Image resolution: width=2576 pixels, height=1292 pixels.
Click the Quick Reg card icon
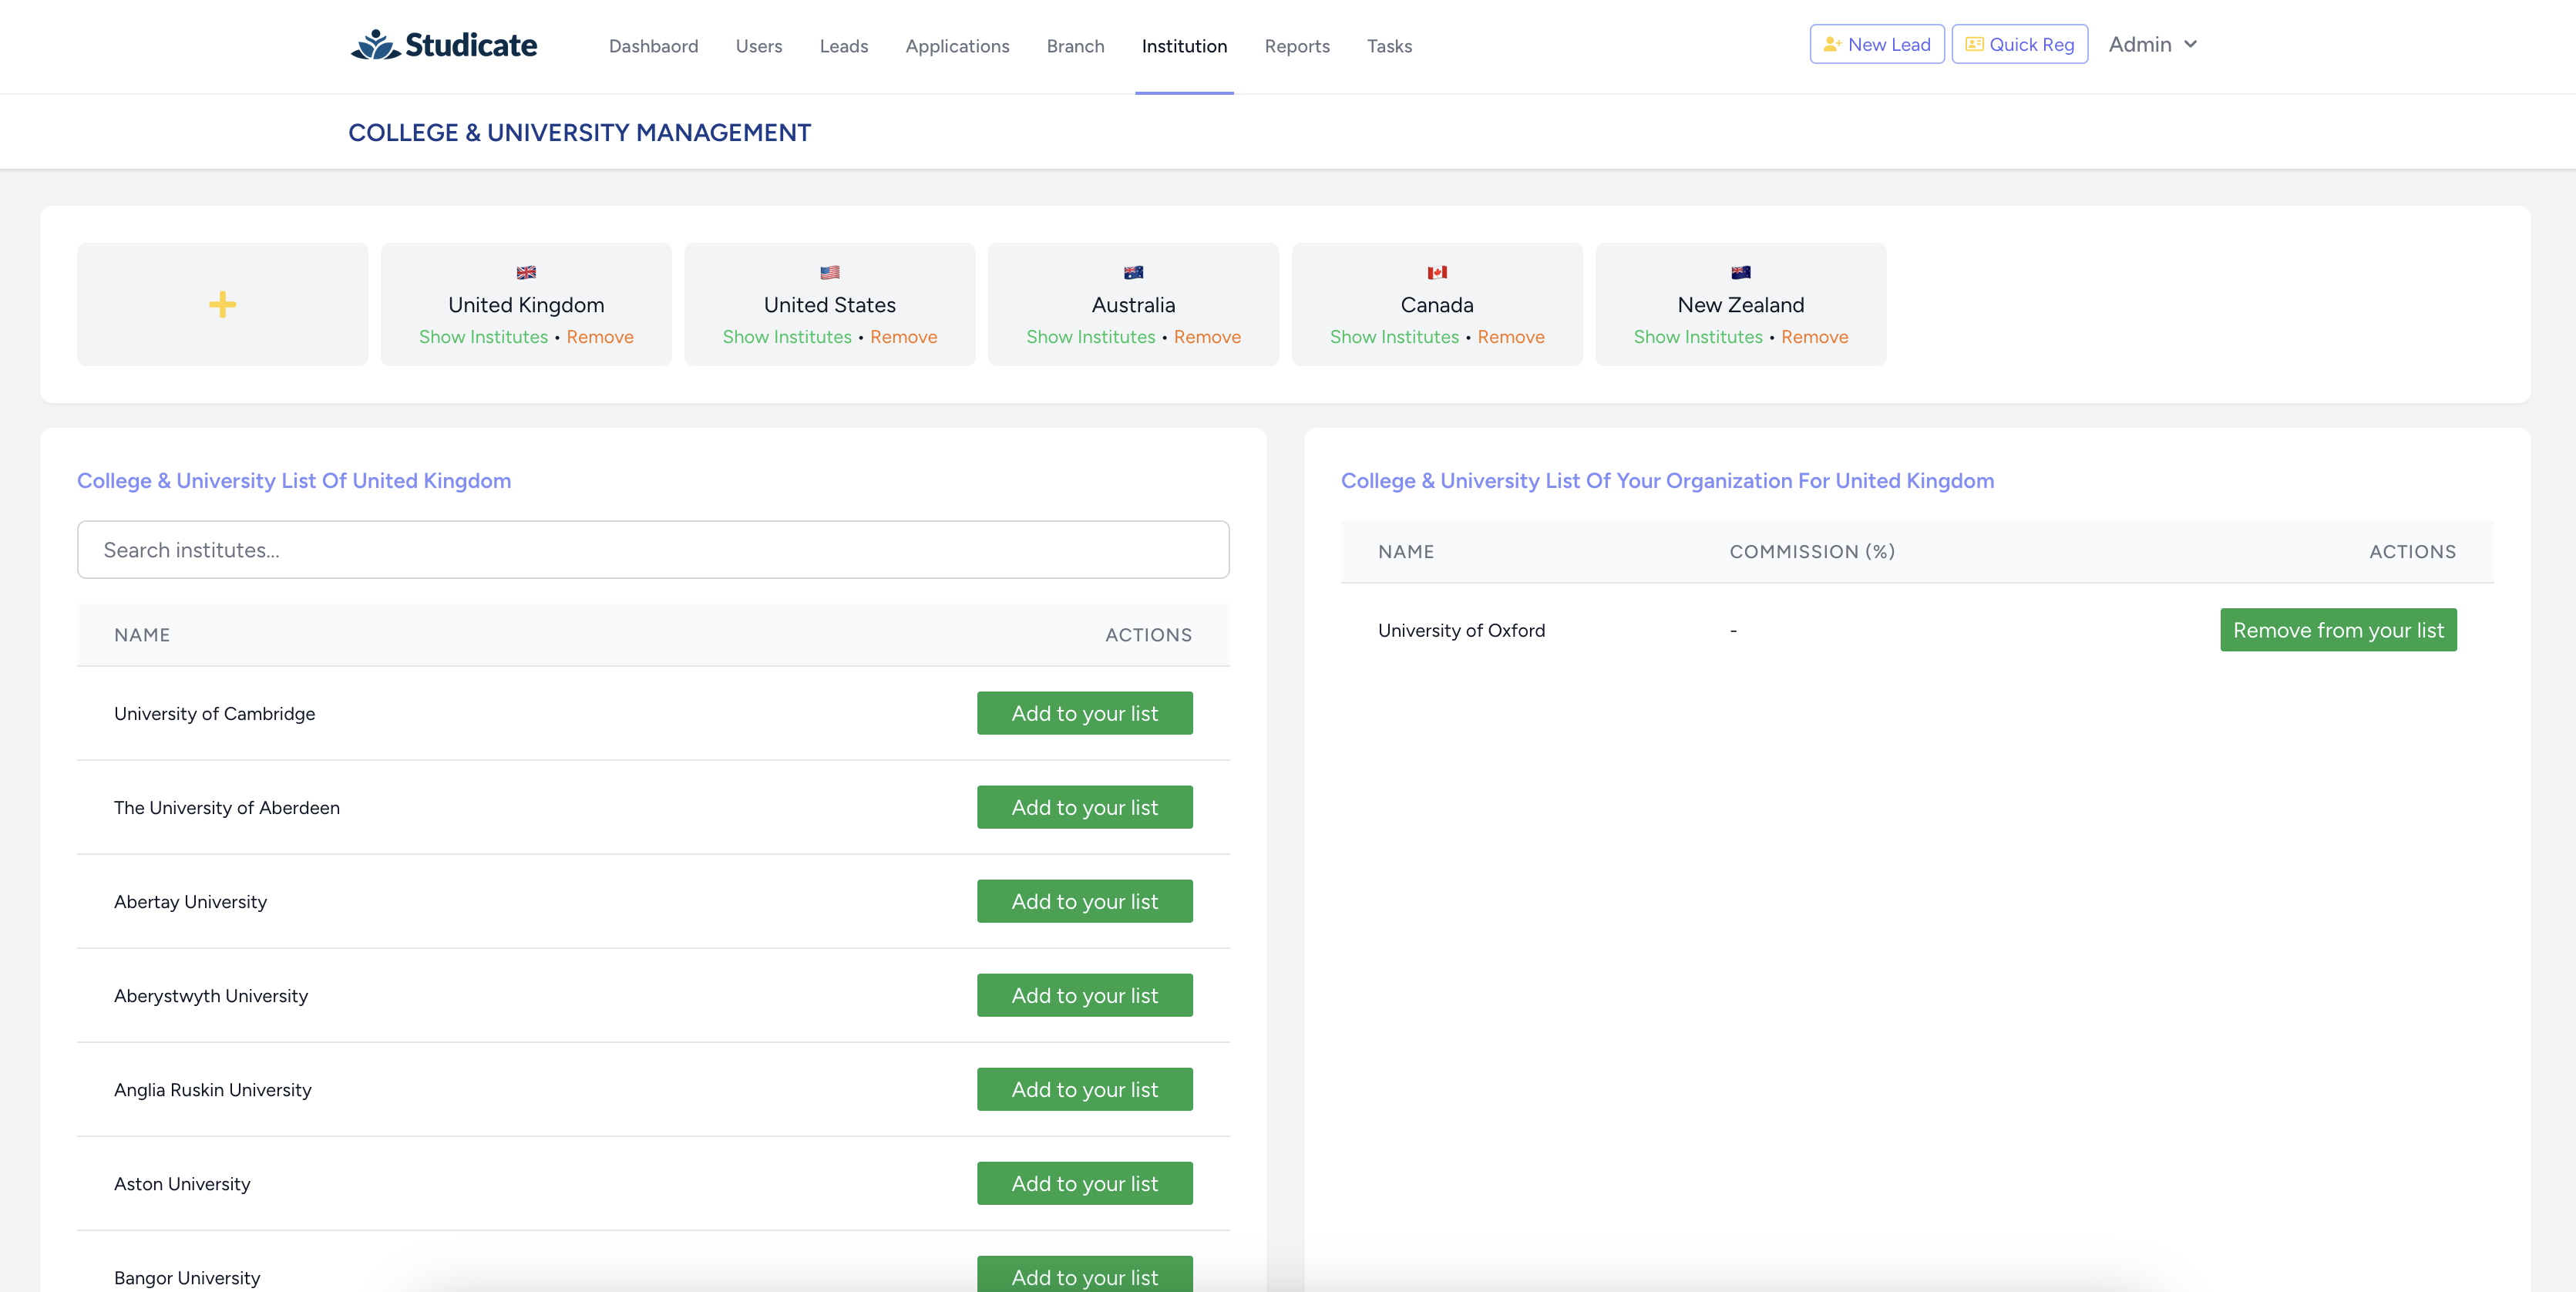[1973, 45]
